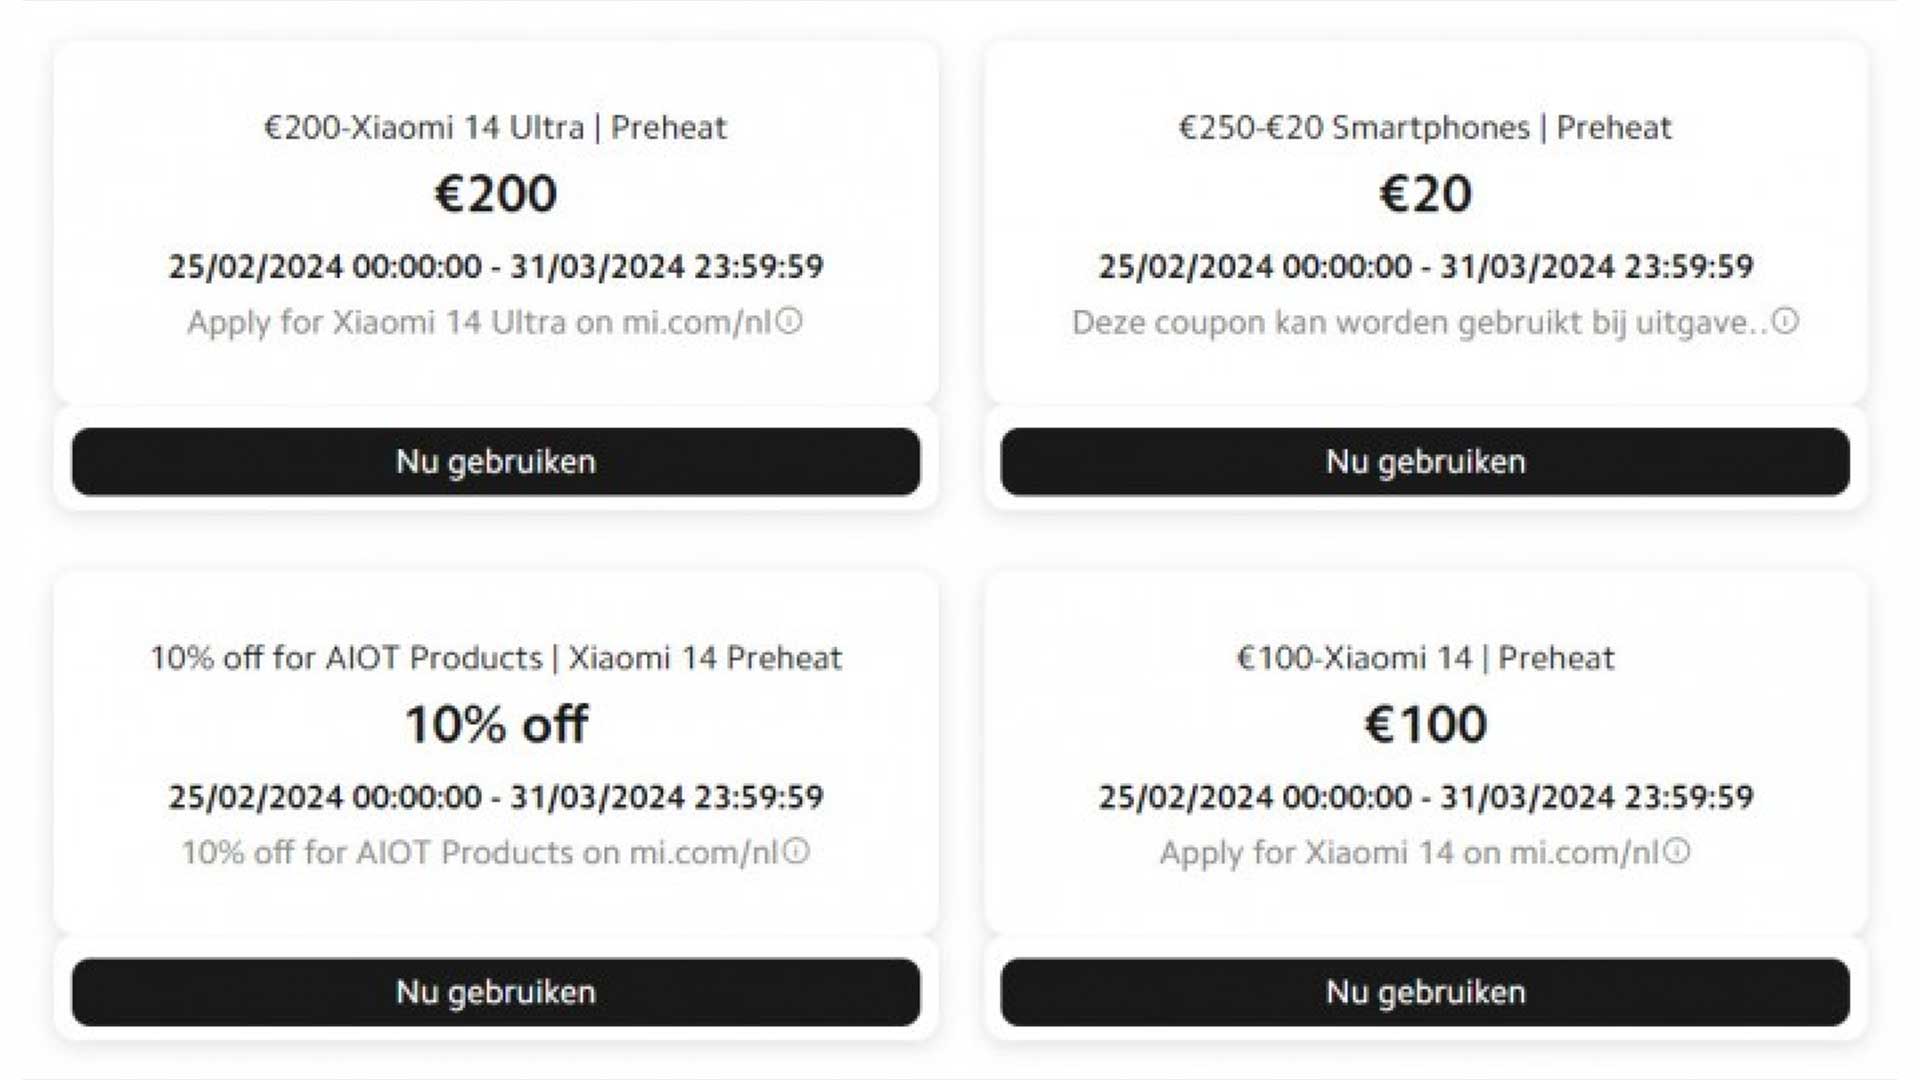
Task: Show info for 'Apply for Xiaomi 14' coupon
Action: pos(1677,852)
